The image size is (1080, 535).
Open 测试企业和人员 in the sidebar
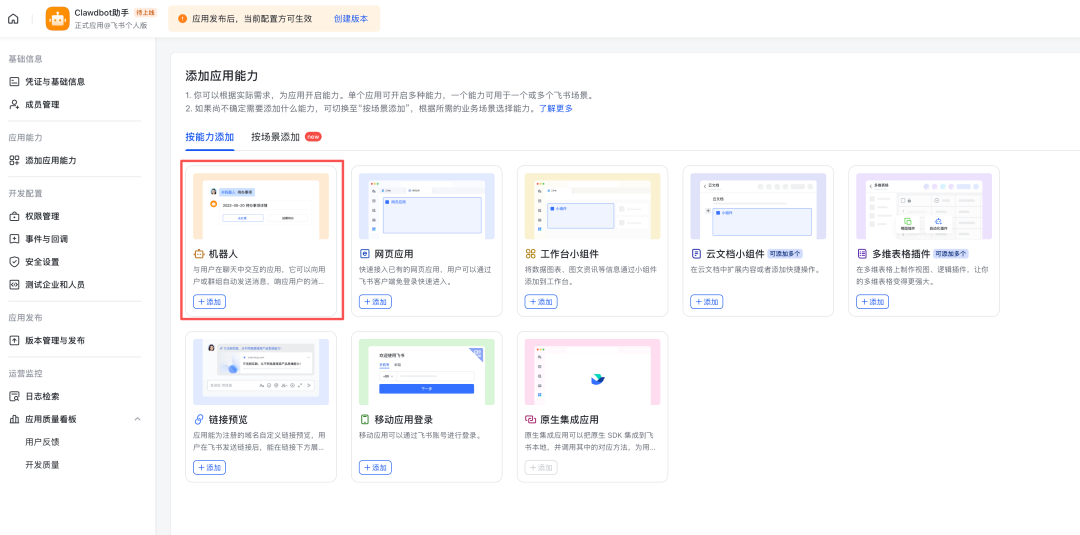point(55,284)
